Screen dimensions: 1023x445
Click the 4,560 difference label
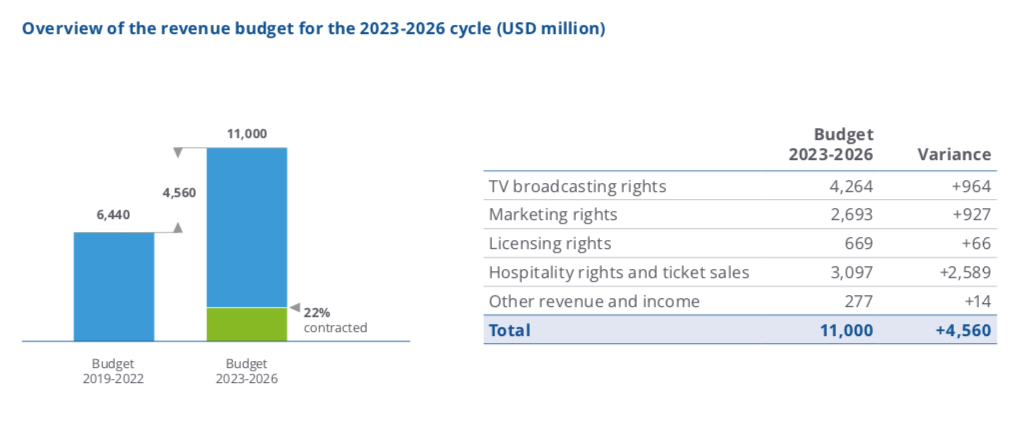(x=179, y=192)
